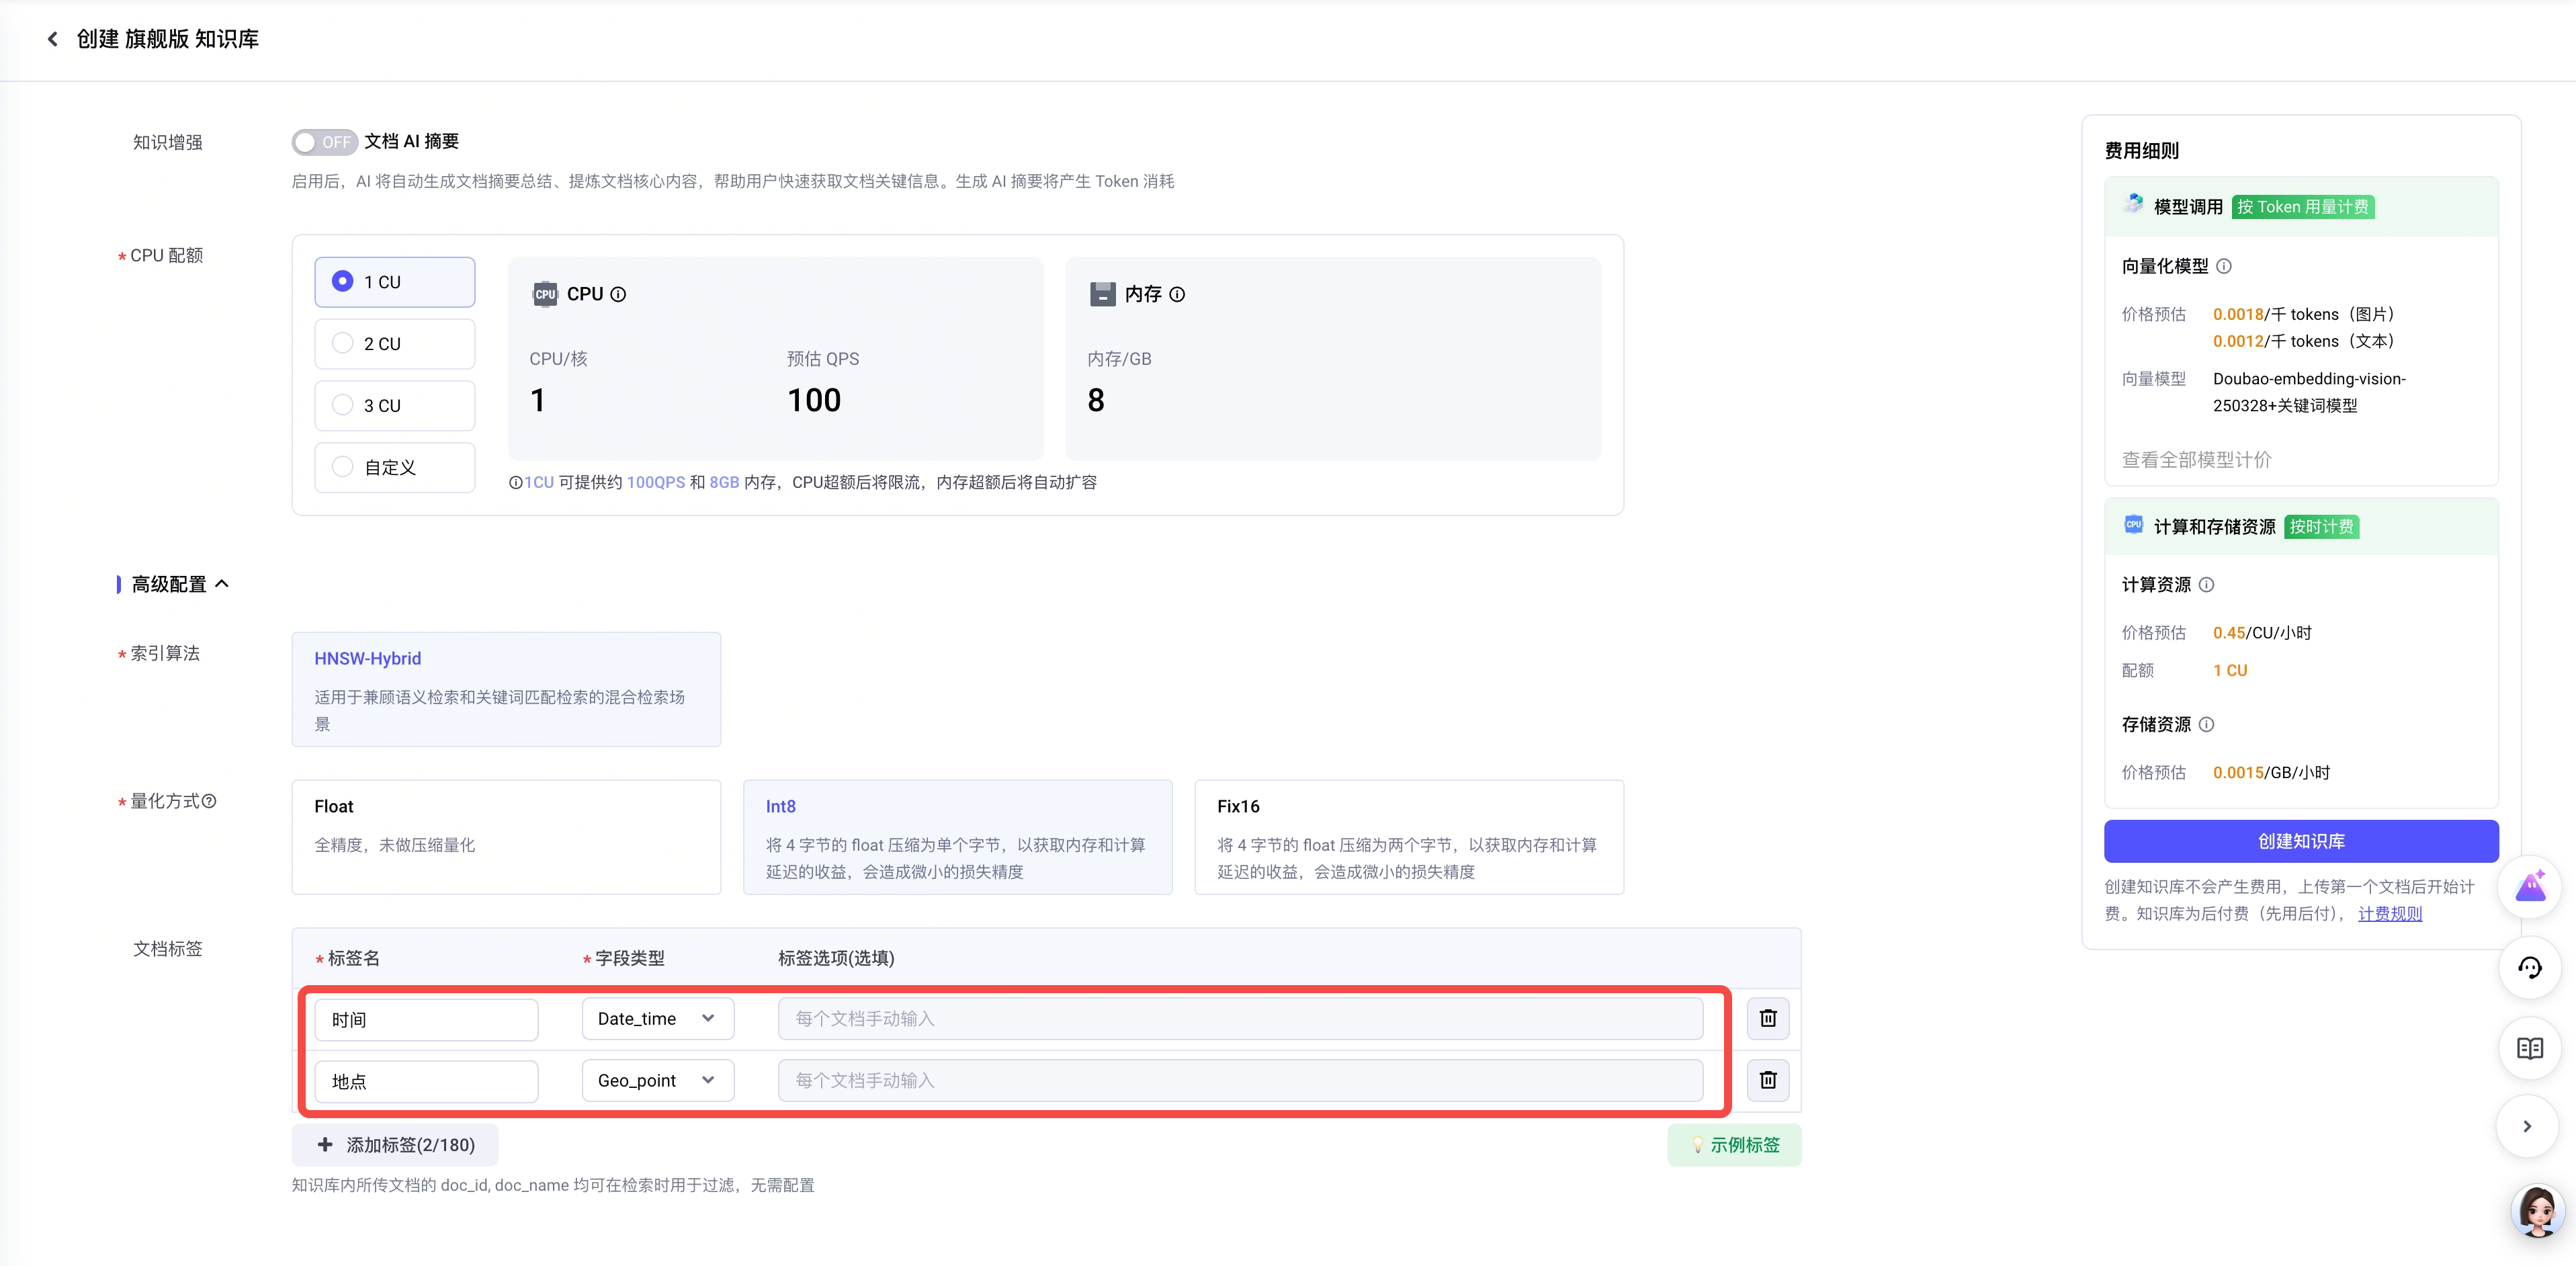Click the 计算资源 info icon
Screen dimensions: 2576x1266
(2207, 585)
